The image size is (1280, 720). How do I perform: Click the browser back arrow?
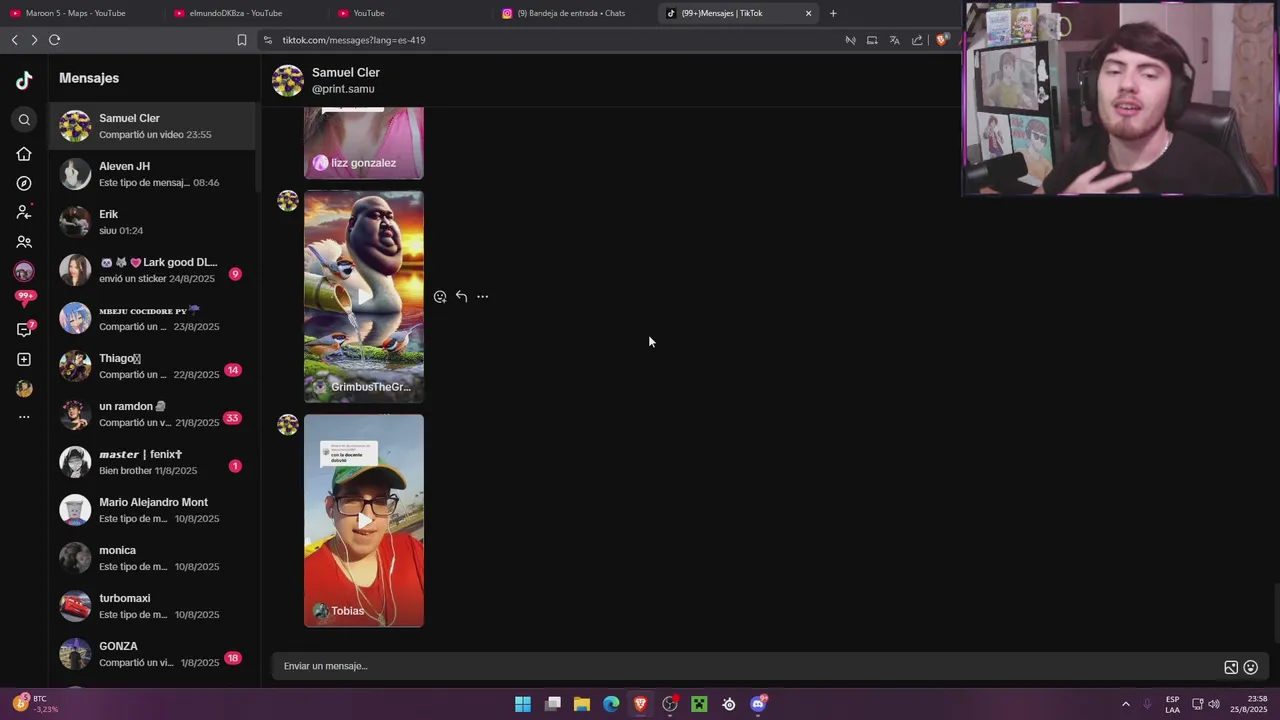[14, 40]
